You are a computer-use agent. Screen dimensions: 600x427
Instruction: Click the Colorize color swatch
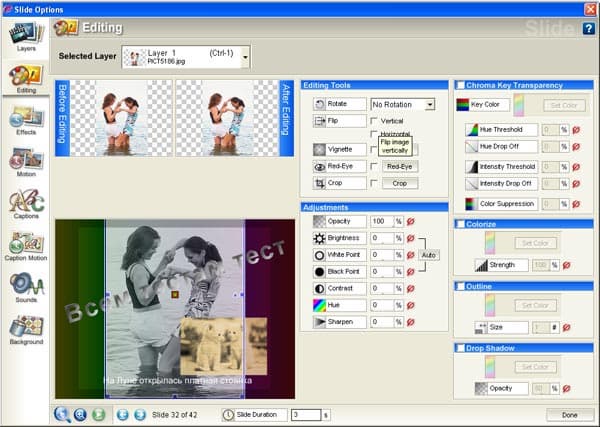pyautogui.click(x=490, y=243)
